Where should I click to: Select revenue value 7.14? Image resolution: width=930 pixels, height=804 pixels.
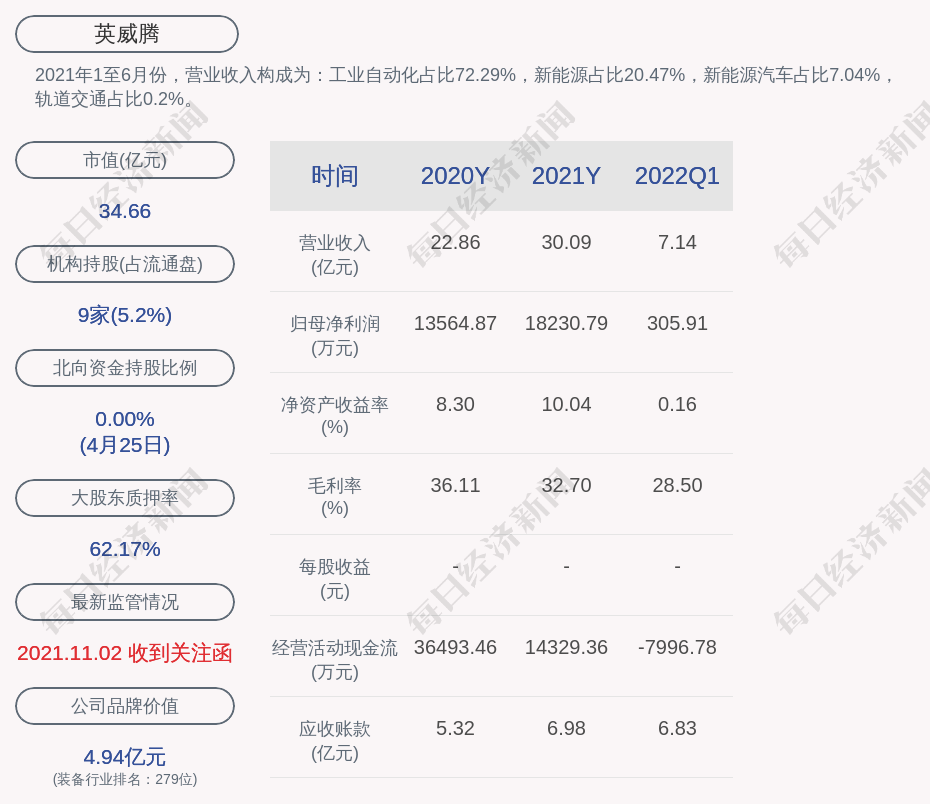(x=677, y=243)
